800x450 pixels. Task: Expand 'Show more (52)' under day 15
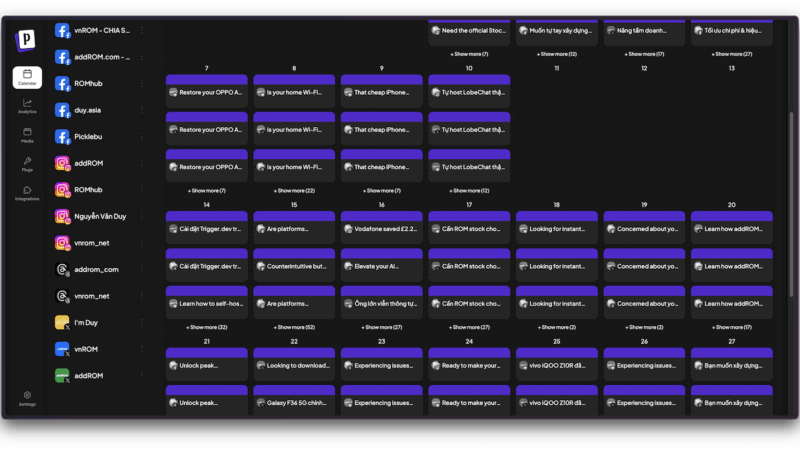[294, 327]
